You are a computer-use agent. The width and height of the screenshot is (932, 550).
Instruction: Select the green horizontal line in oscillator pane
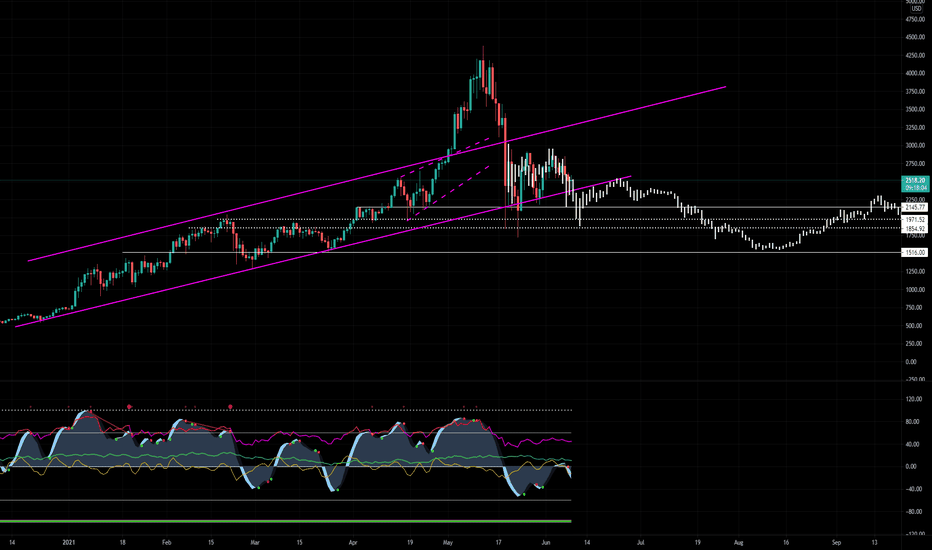click(x=285, y=521)
